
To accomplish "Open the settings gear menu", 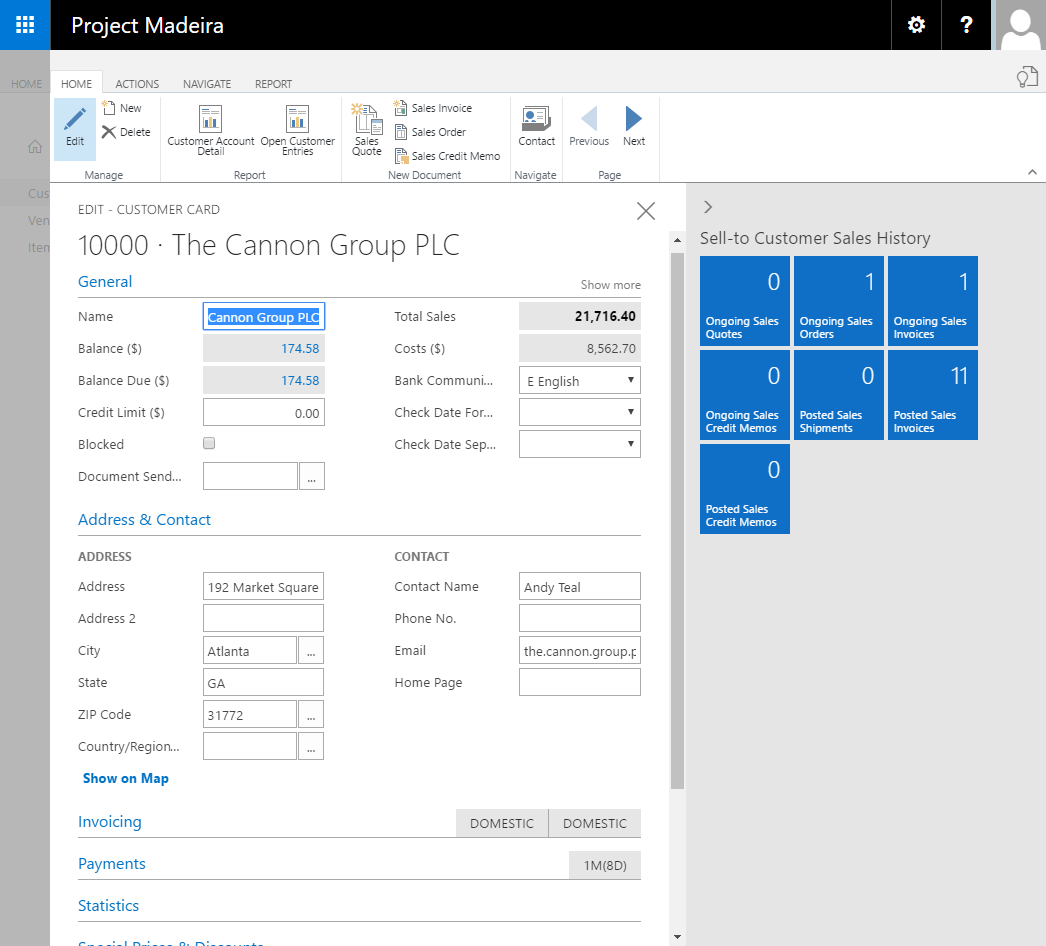I will click(916, 25).
